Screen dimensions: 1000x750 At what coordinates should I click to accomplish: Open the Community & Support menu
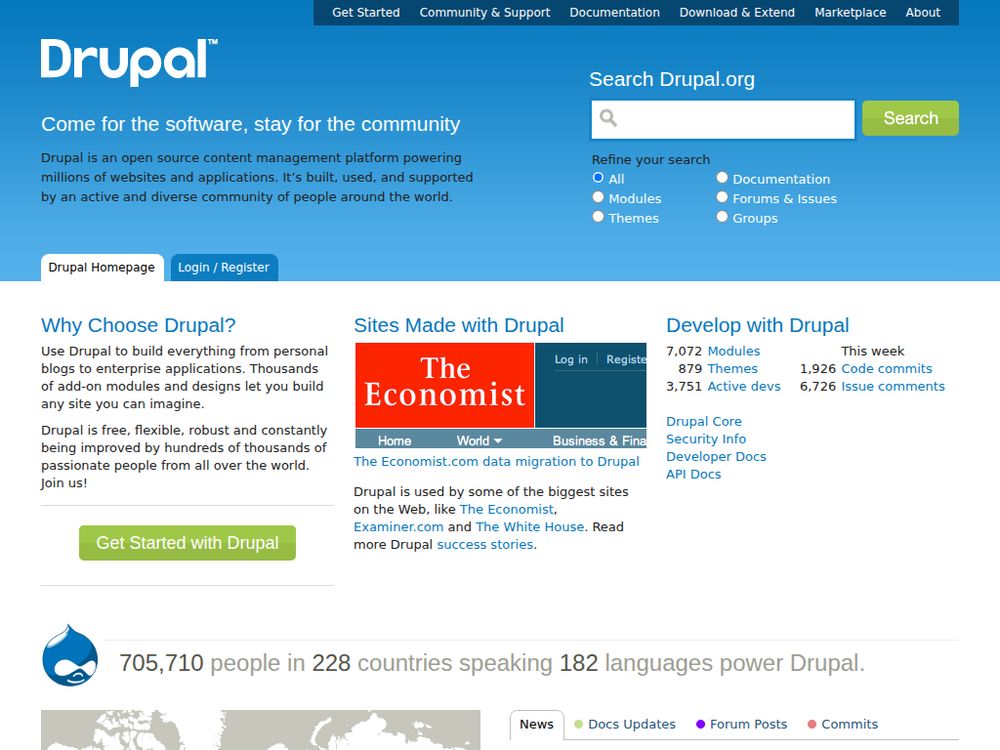[485, 12]
